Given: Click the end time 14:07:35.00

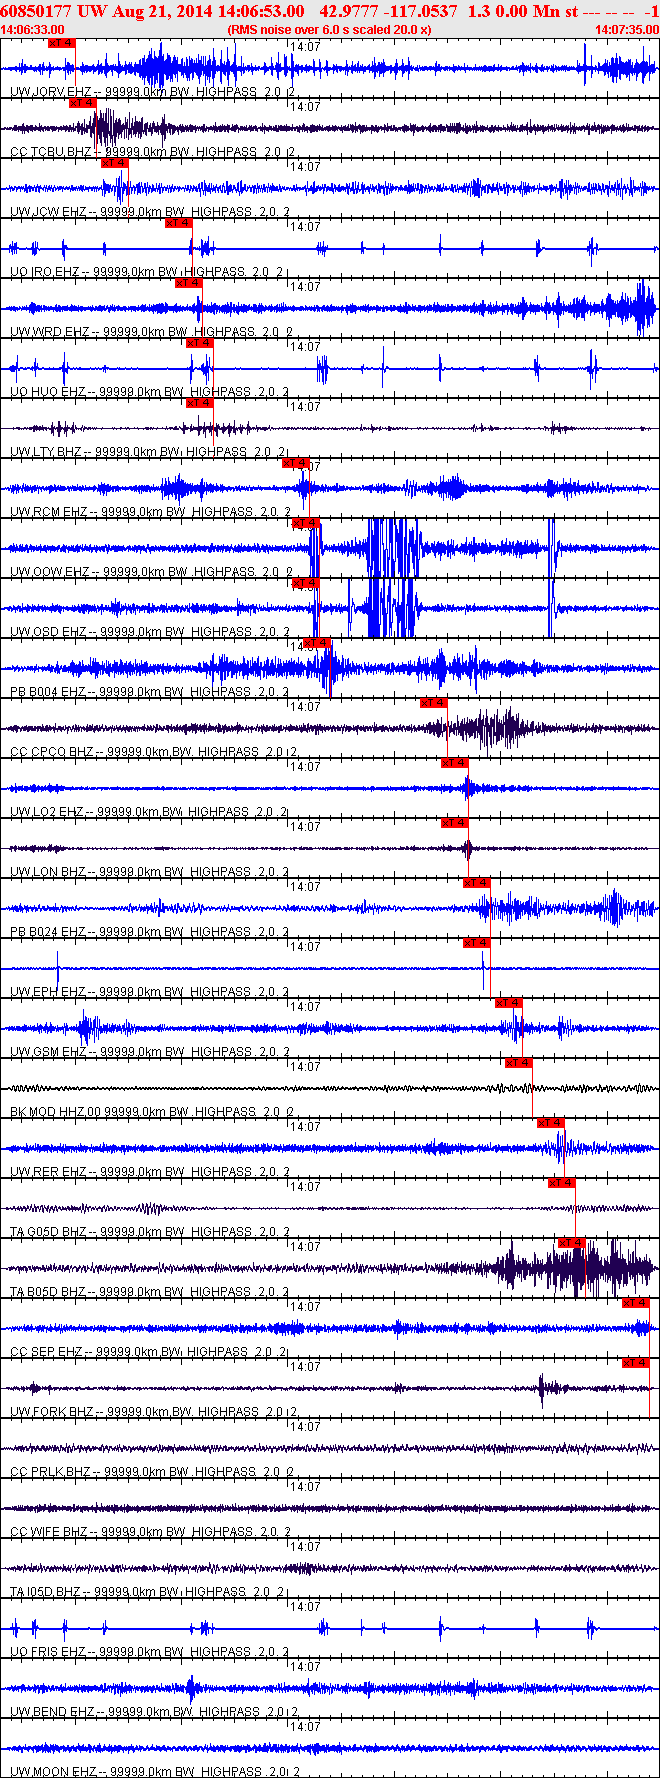Looking at the screenshot, I should click(x=627, y=30).
